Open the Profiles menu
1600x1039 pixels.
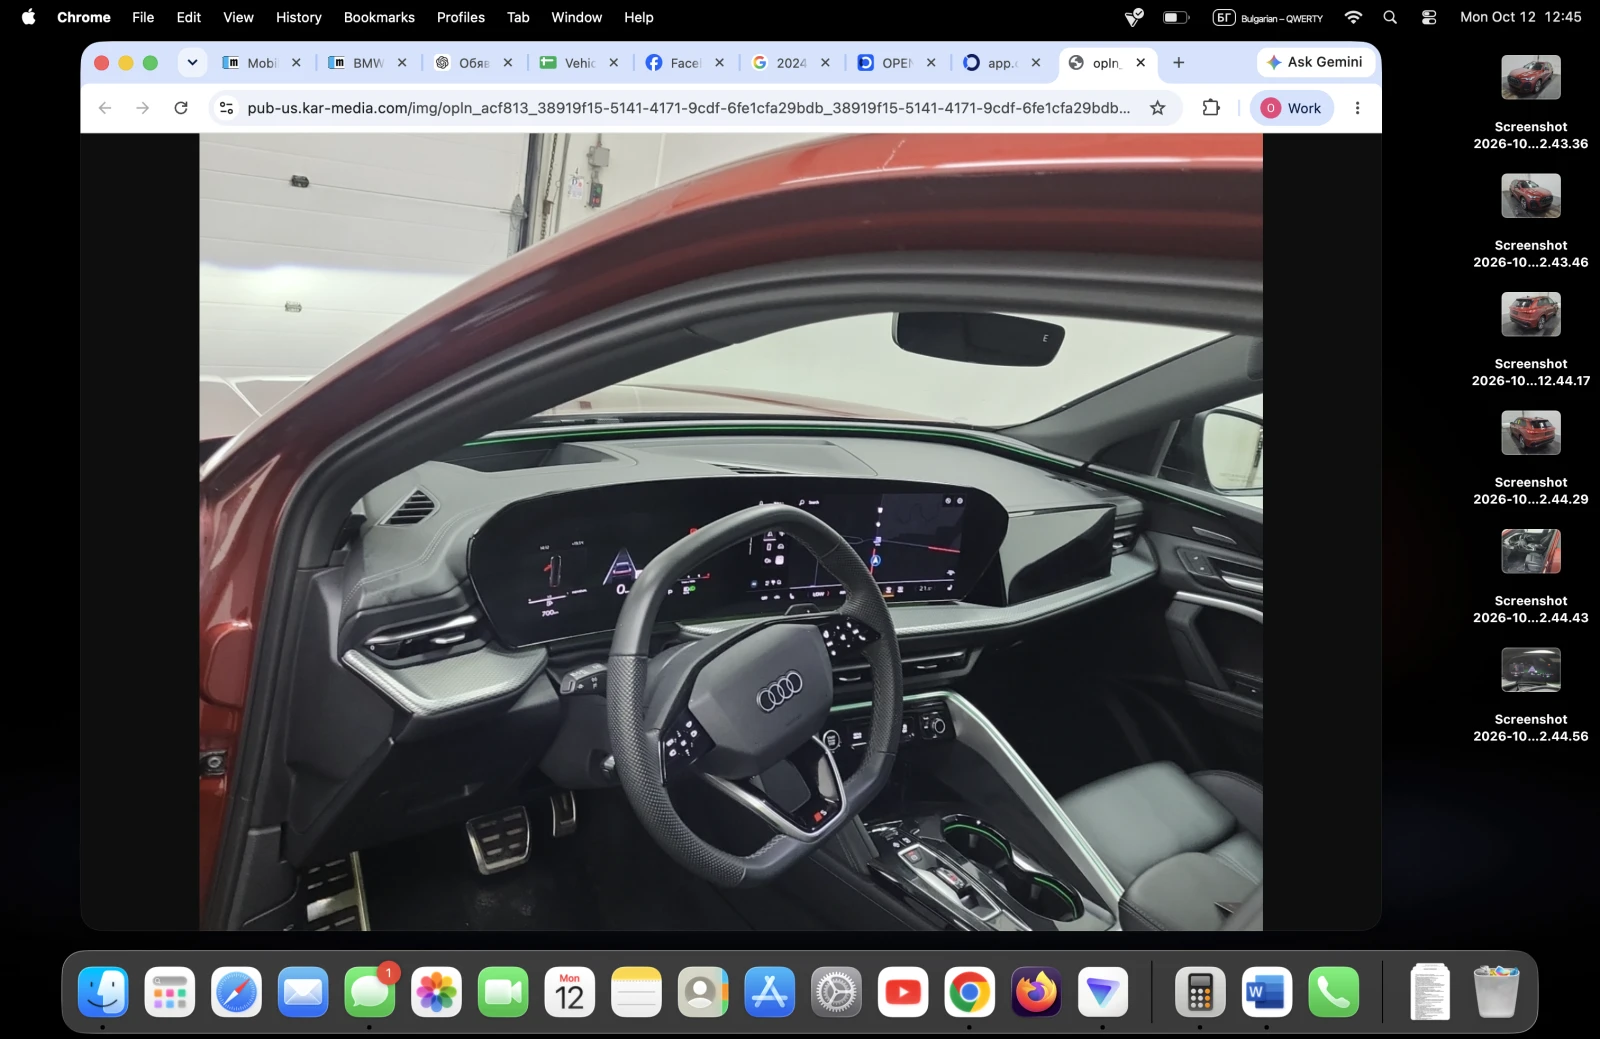460,17
